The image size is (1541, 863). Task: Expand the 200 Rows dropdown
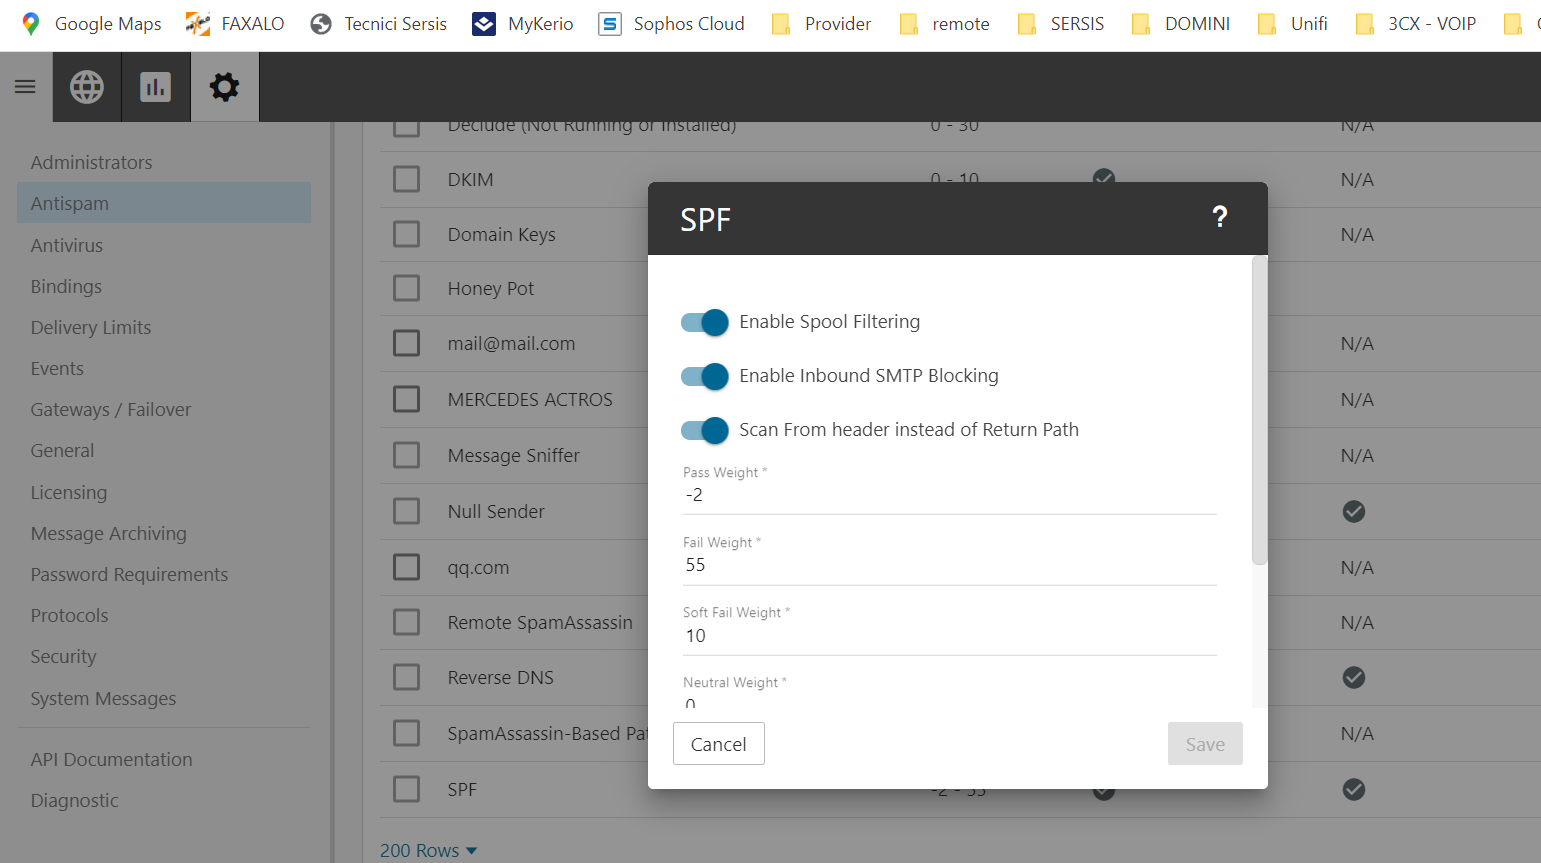click(428, 850)
